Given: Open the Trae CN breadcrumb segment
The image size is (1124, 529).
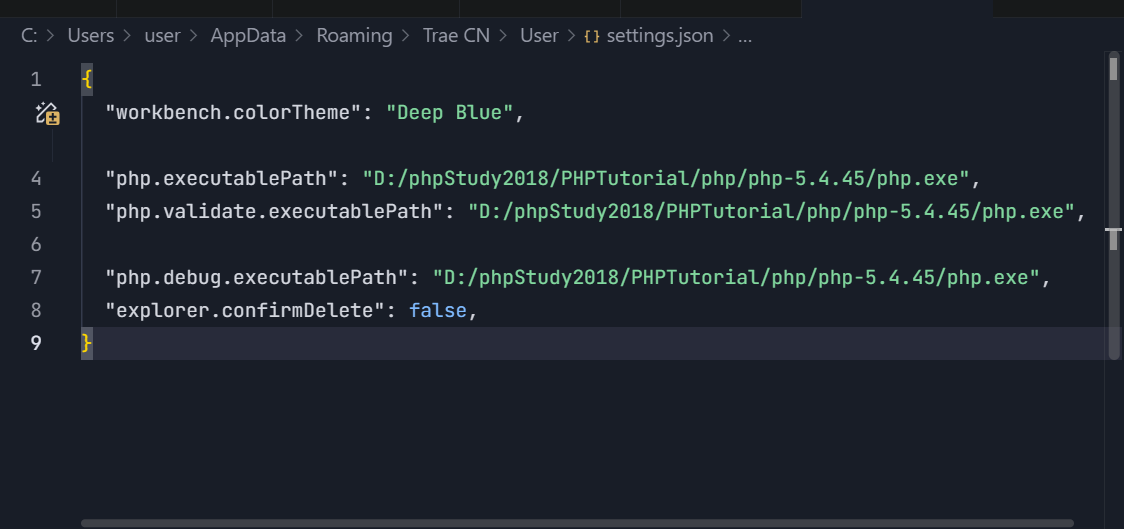Looking at the screenshot, I should [x=456, y=36].
